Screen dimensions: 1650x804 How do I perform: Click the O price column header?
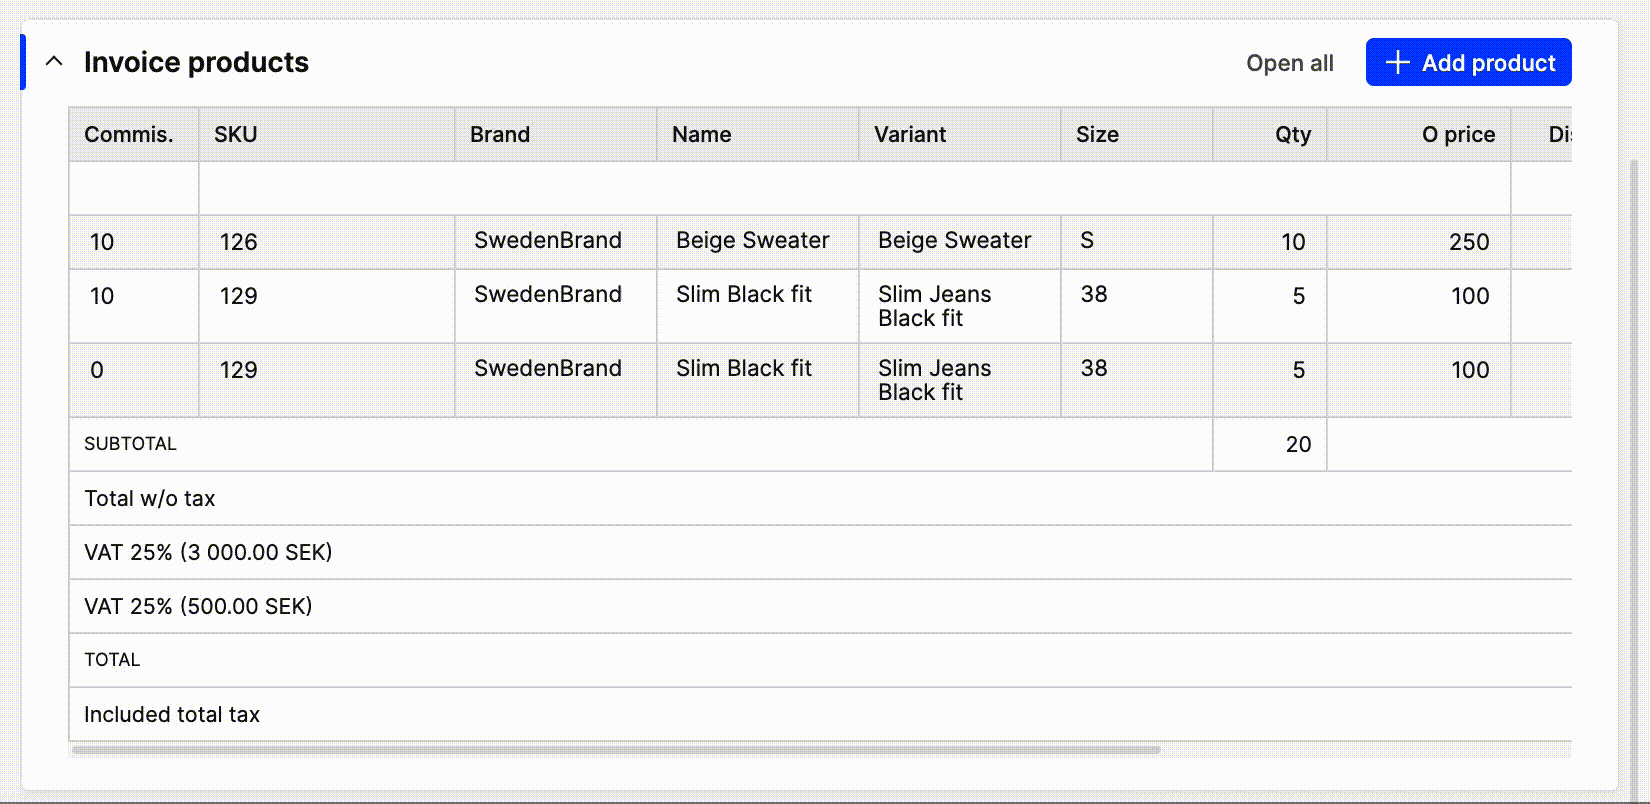tap(1458, 135)
